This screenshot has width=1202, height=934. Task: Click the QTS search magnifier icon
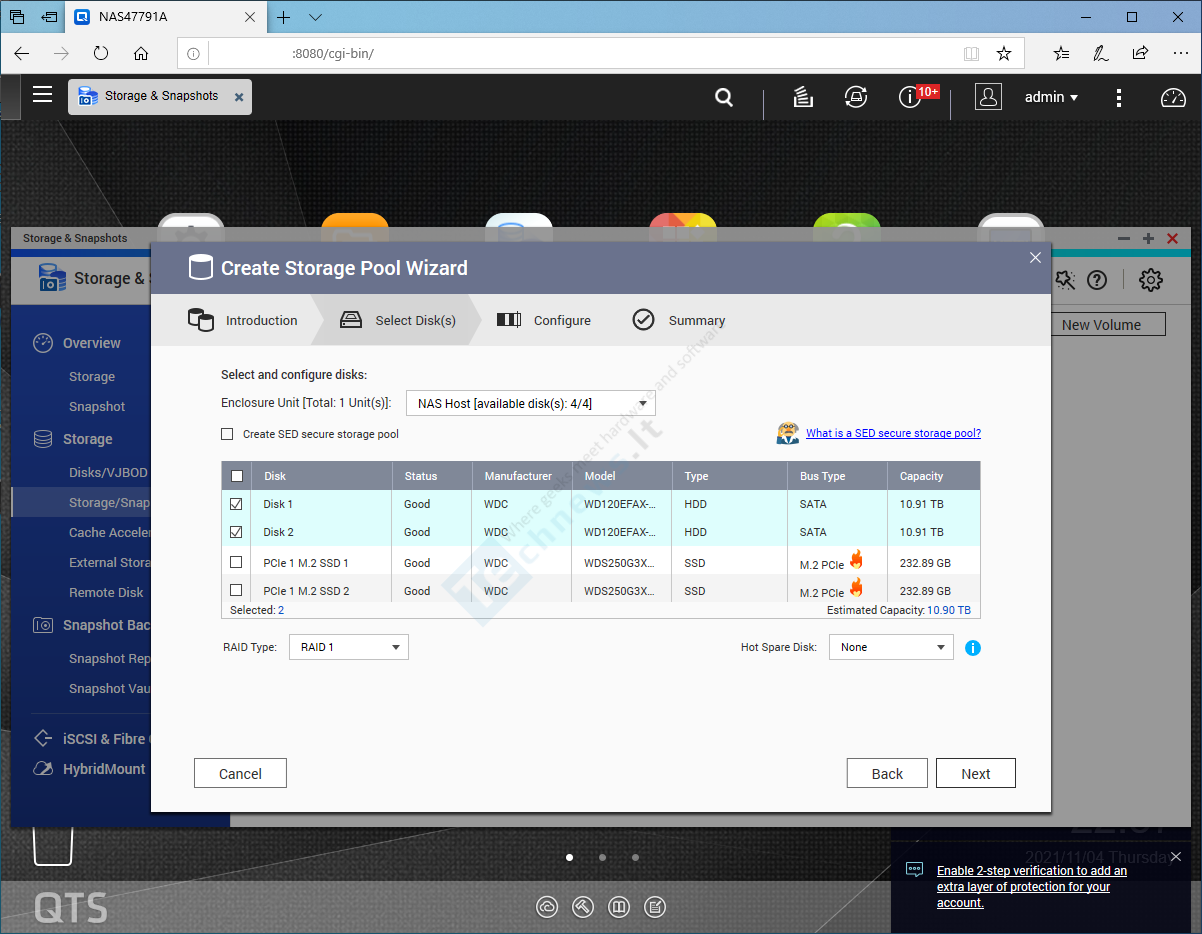(724, 97)
